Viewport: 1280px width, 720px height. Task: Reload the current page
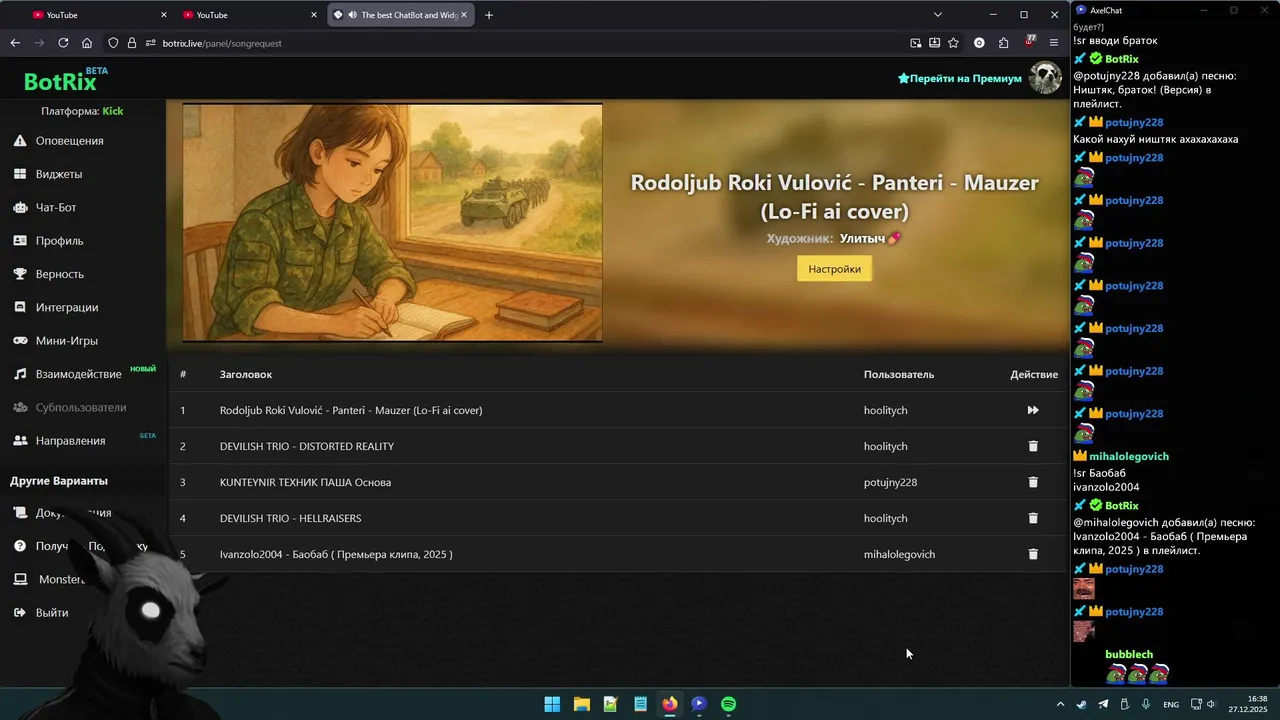pyautogui.click(x=63, y=43)
